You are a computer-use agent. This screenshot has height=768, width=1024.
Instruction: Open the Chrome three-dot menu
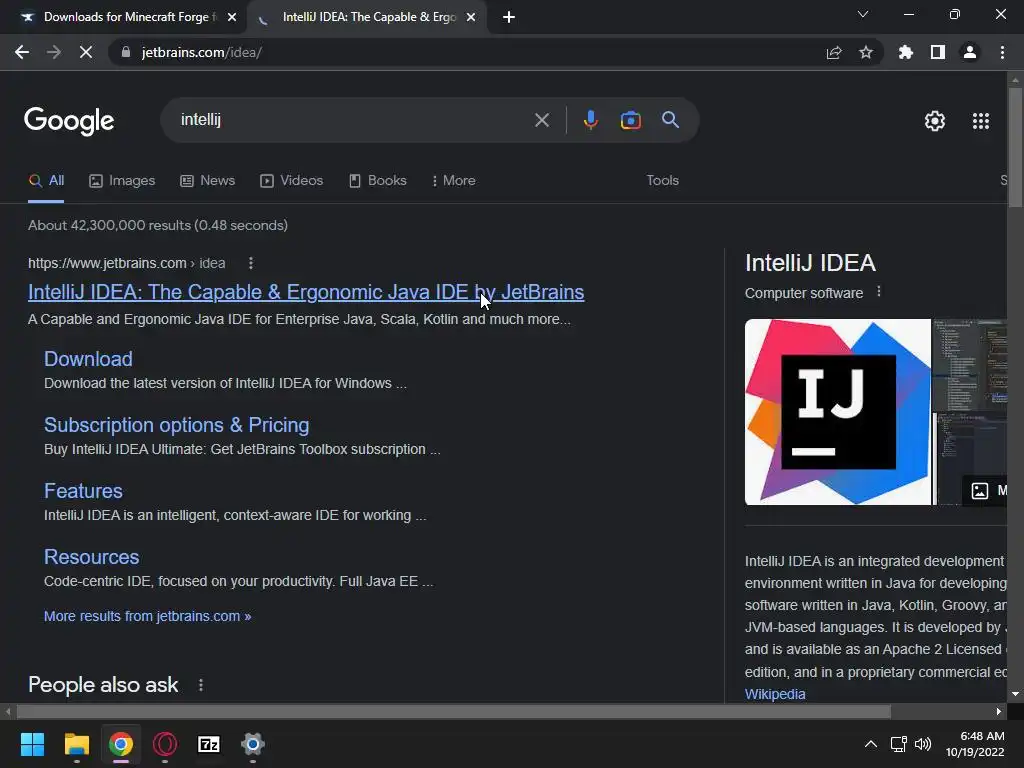(x=1002, y=52)
